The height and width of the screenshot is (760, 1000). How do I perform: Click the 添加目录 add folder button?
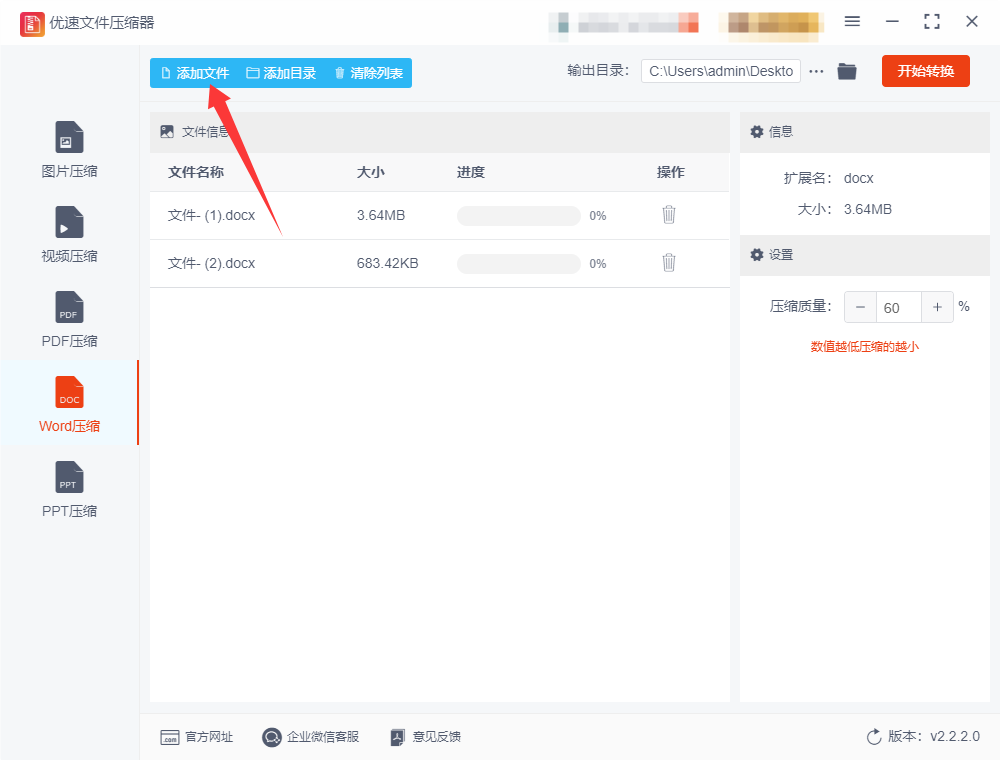tap(281, 73)
